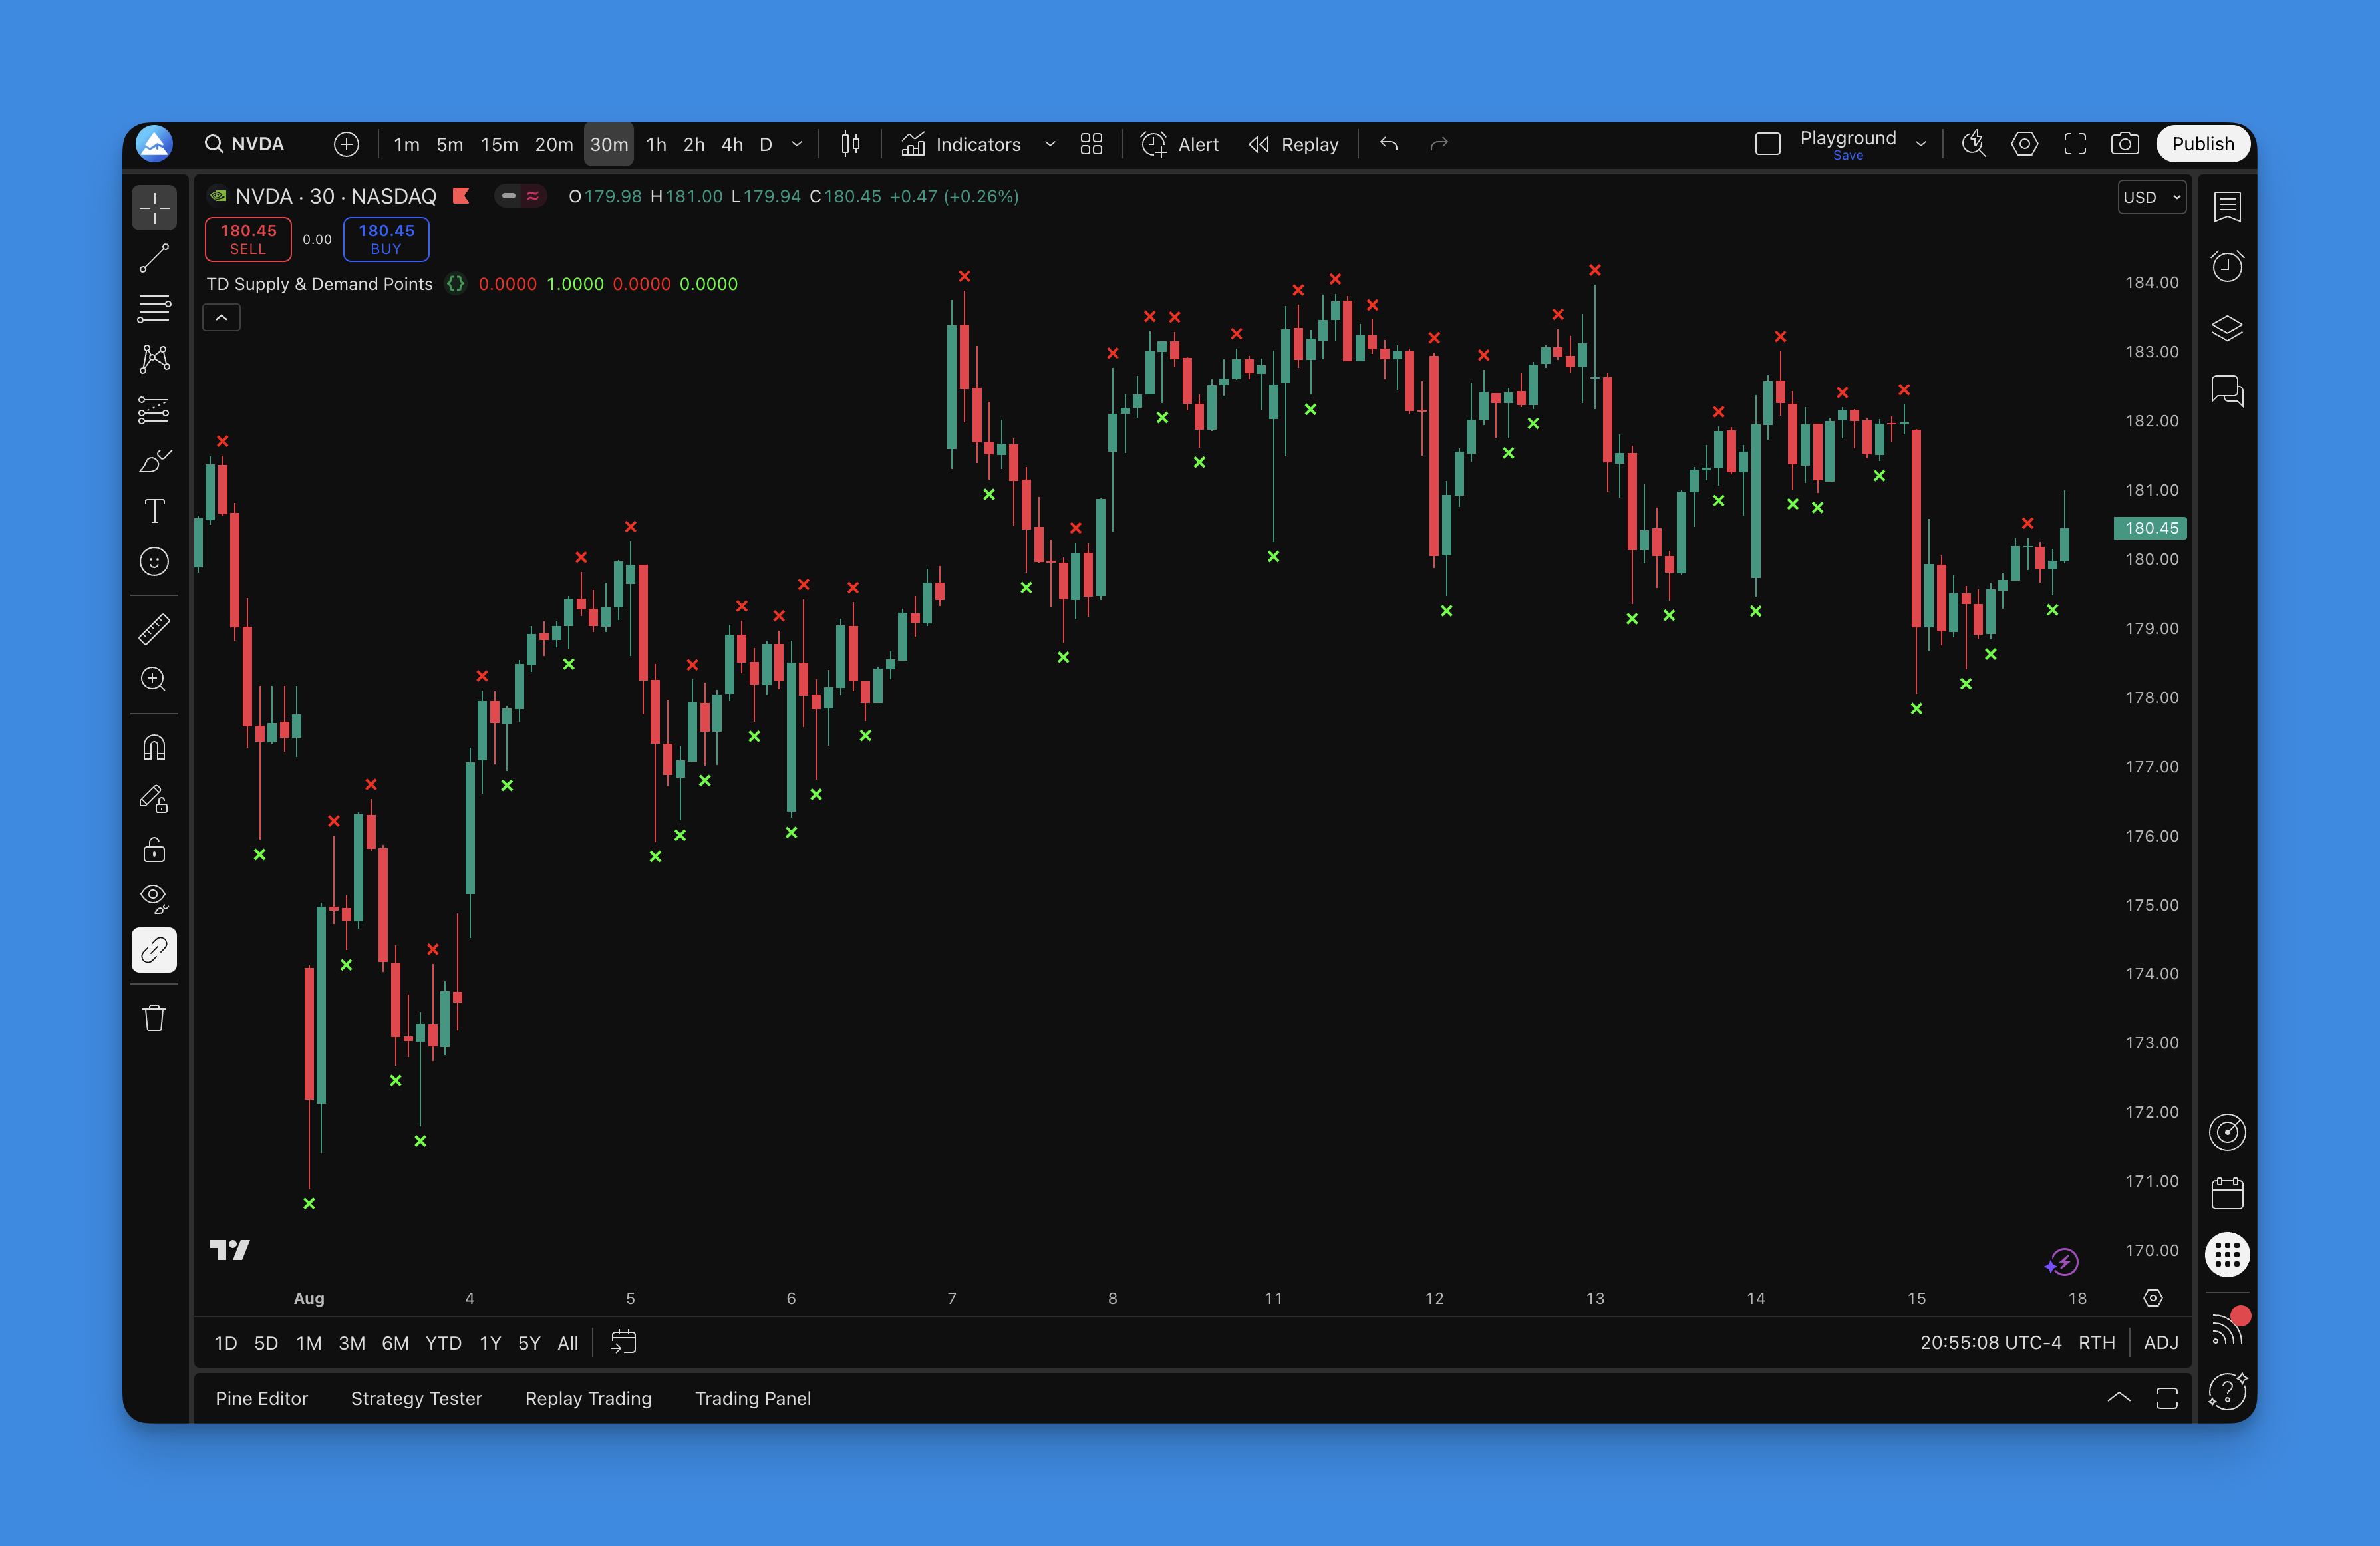The width and height of the screenshot is (2380, 1546).
Task: Expand the indicators favorites dropdown arrow
Action: (1050, 144)
